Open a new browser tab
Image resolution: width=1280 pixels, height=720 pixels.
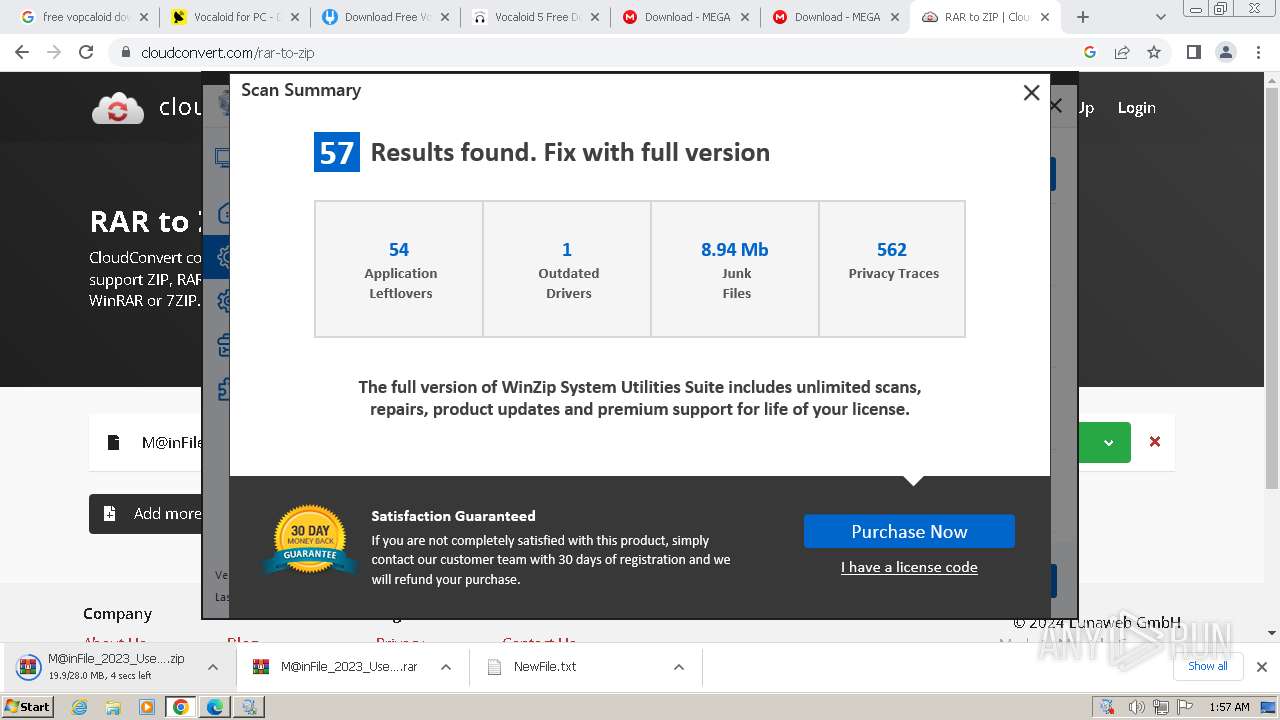[1082, 17]
